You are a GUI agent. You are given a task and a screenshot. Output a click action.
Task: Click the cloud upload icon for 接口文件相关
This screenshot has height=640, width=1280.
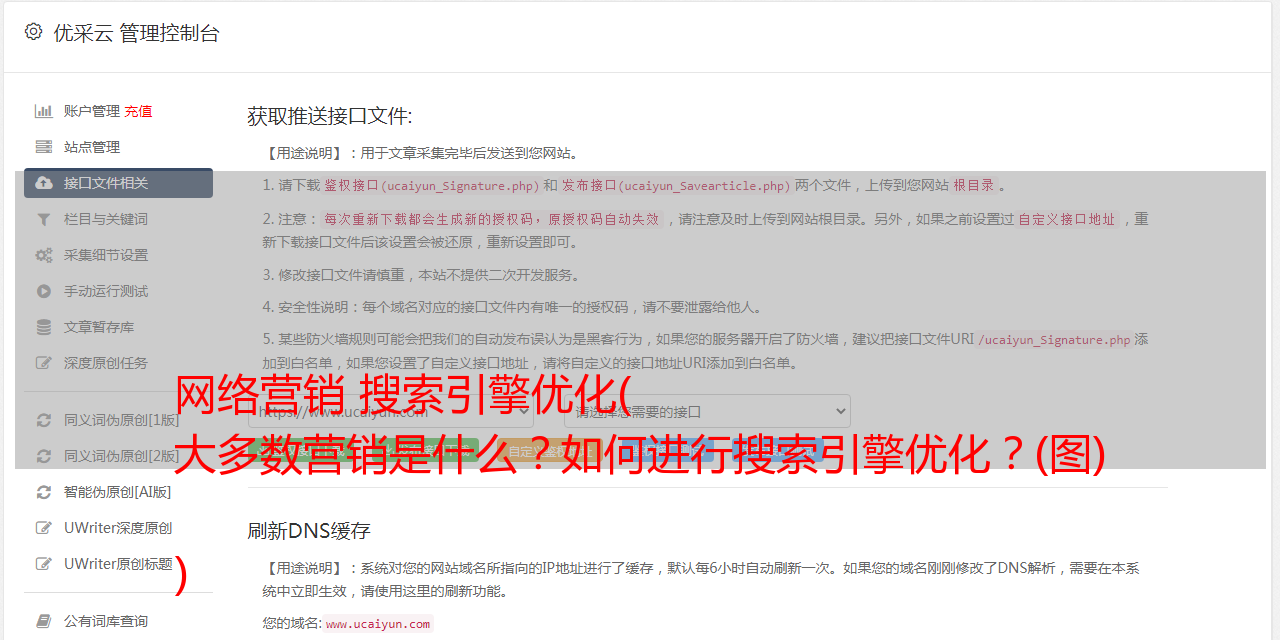(x=44, y=183)
